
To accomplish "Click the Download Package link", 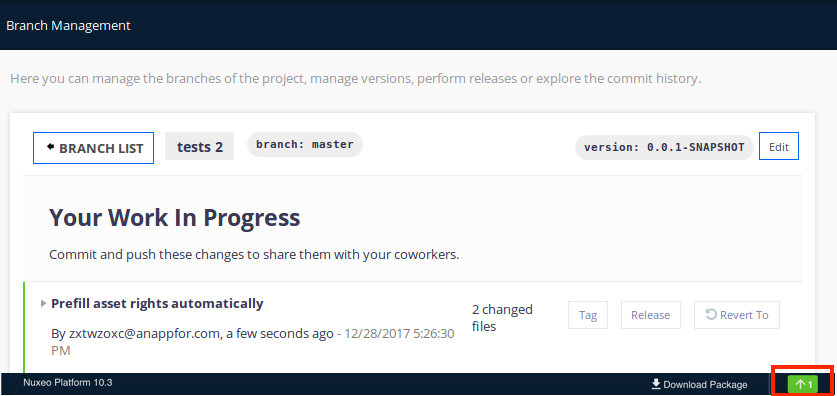I will pyautogui.click(x=699, y=384).
